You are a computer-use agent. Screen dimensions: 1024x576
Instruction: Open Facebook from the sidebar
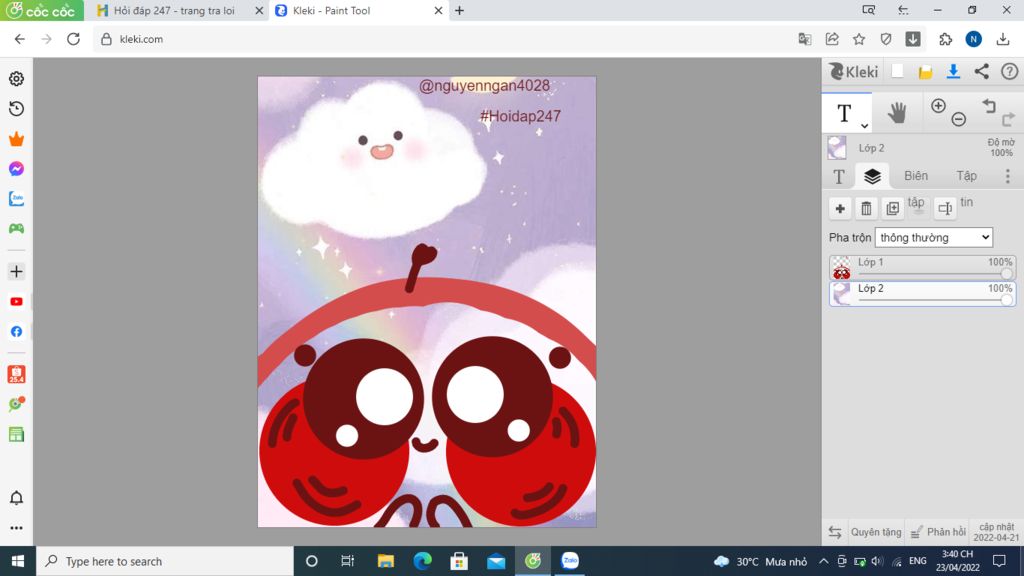[x=16, y=332]
